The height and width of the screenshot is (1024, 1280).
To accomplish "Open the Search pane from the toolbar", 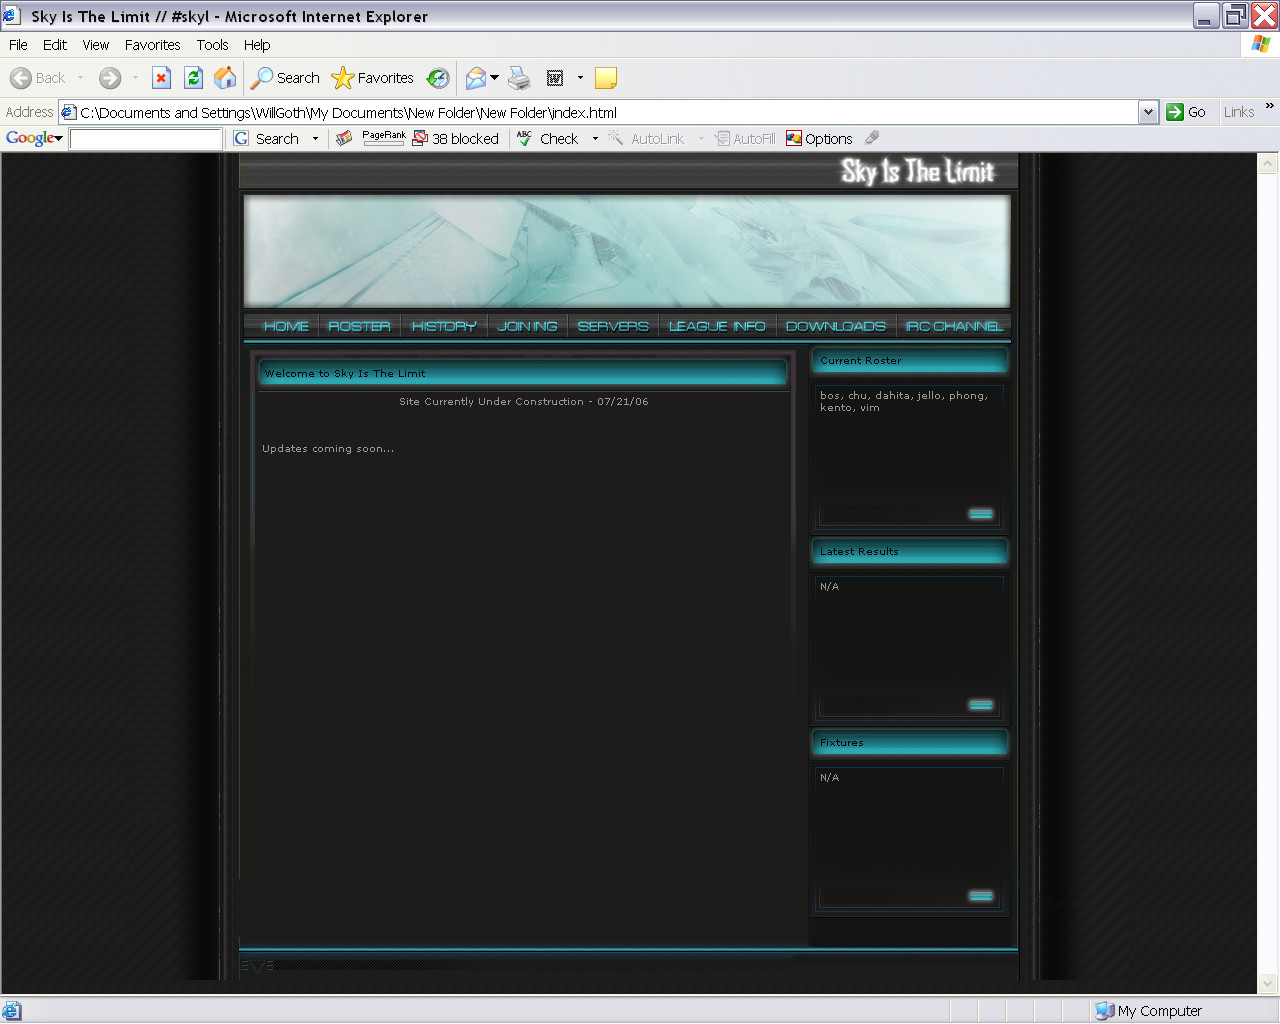I will [x=286, y=78].
